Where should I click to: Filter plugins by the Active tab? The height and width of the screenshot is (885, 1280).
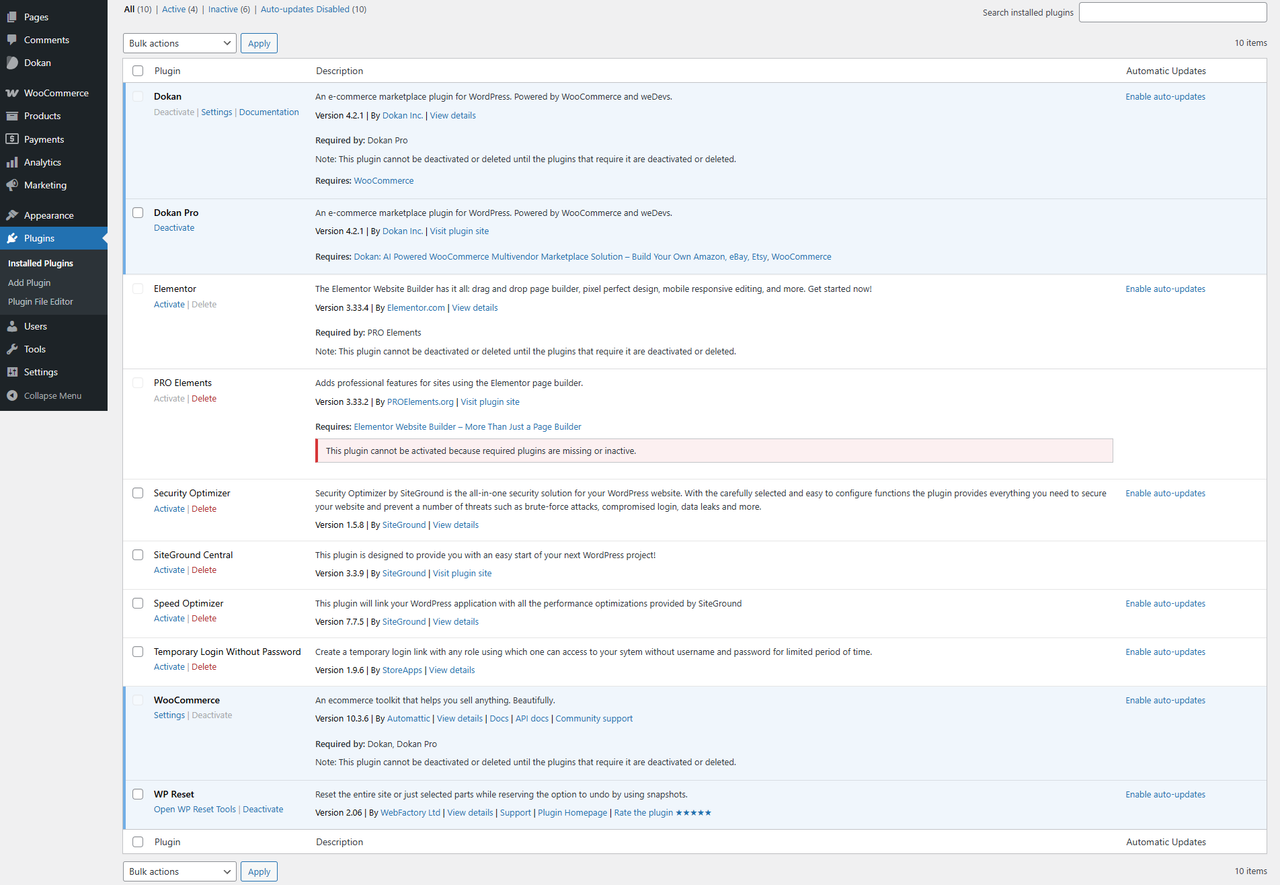click(174, 9)
